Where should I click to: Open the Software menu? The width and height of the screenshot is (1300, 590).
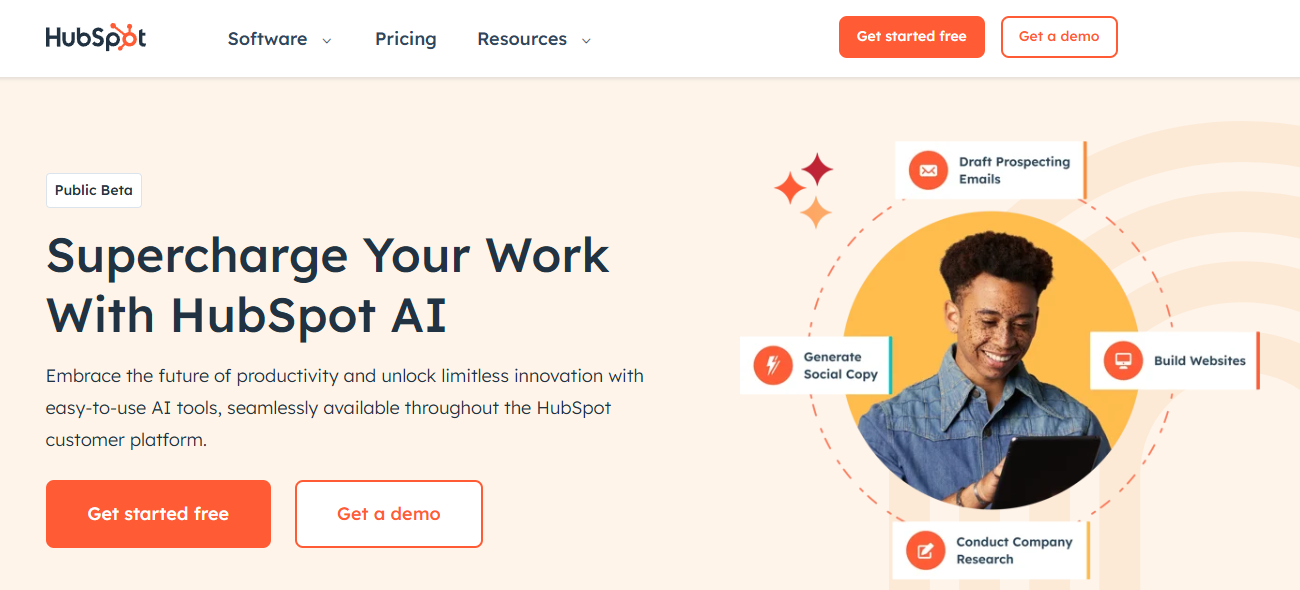click(267, 39)
